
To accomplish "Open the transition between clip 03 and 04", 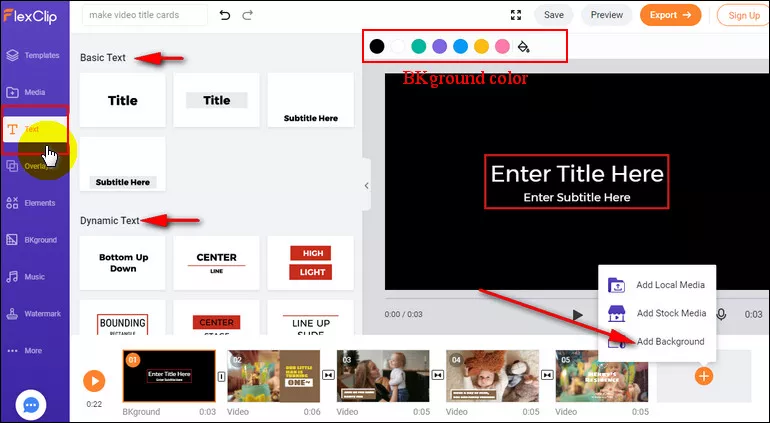I will 438,375.
